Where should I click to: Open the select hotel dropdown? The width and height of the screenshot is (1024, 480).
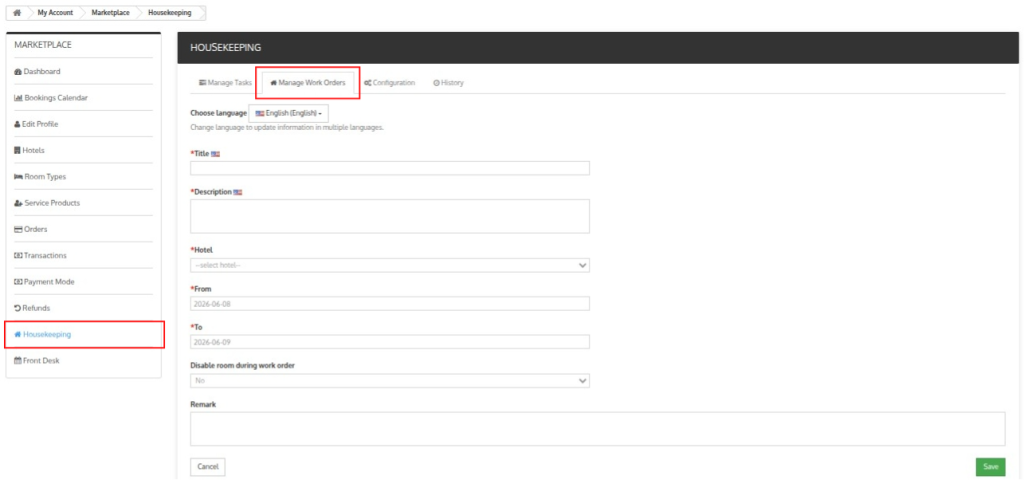click(390, 265)
